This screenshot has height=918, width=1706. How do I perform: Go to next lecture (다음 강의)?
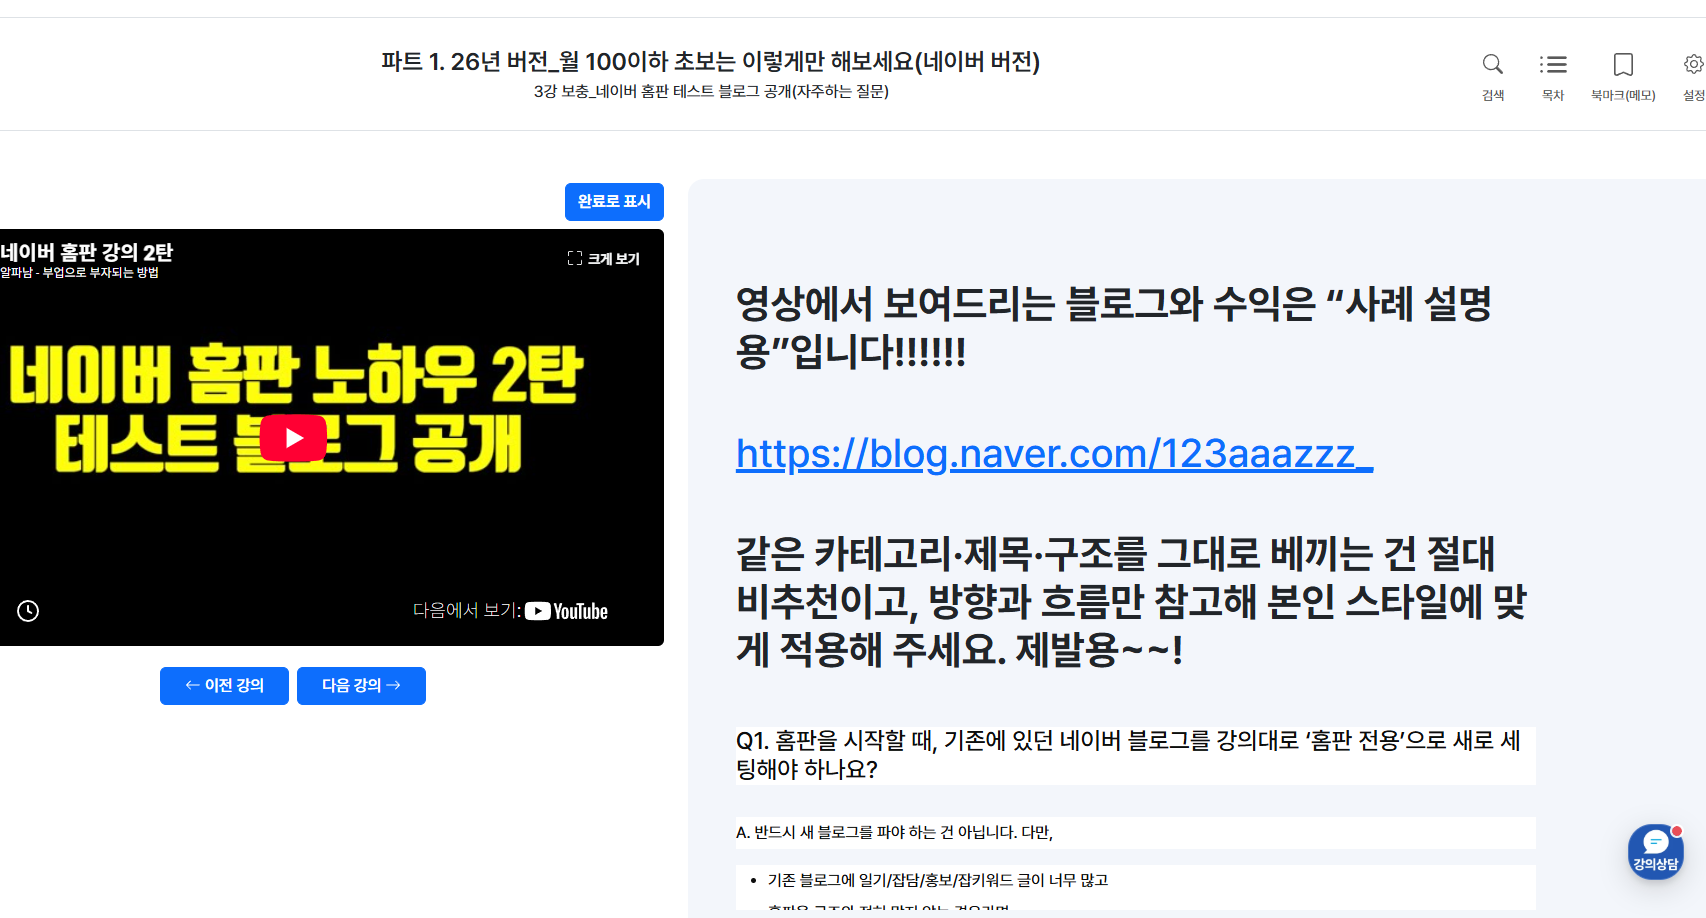(x=361, y=686)
